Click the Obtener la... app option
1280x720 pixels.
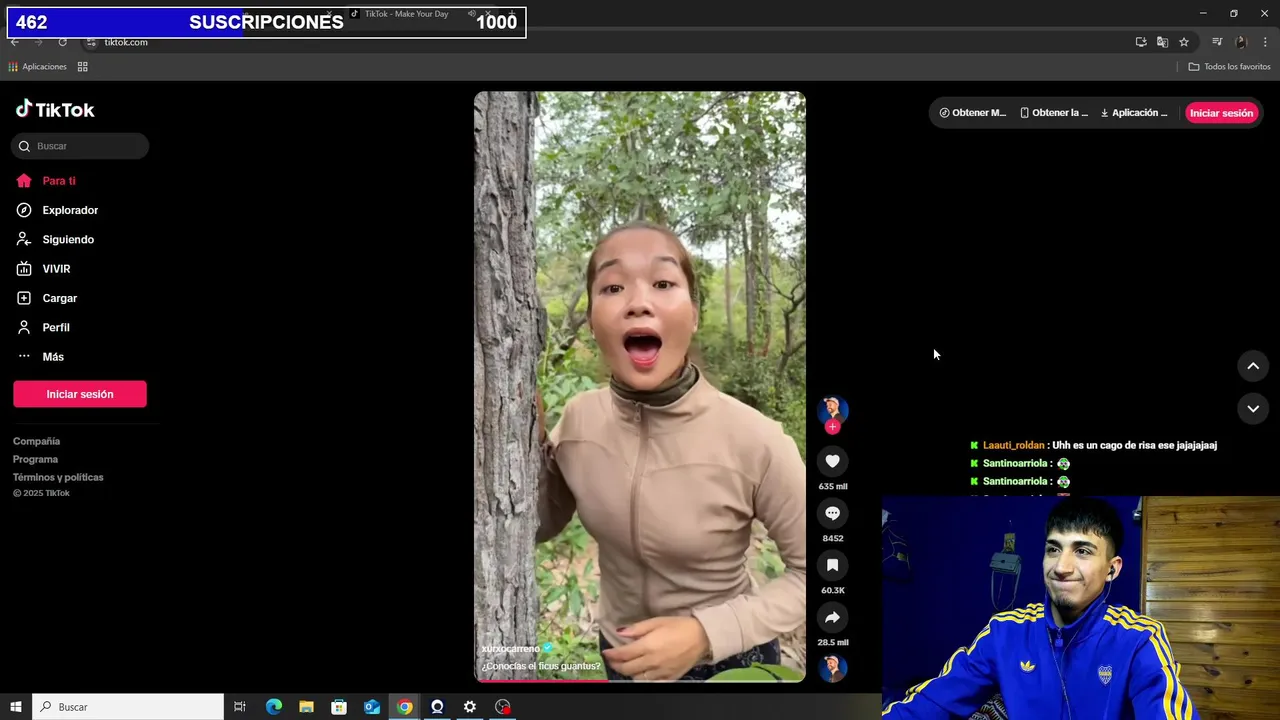point(1054,113)
